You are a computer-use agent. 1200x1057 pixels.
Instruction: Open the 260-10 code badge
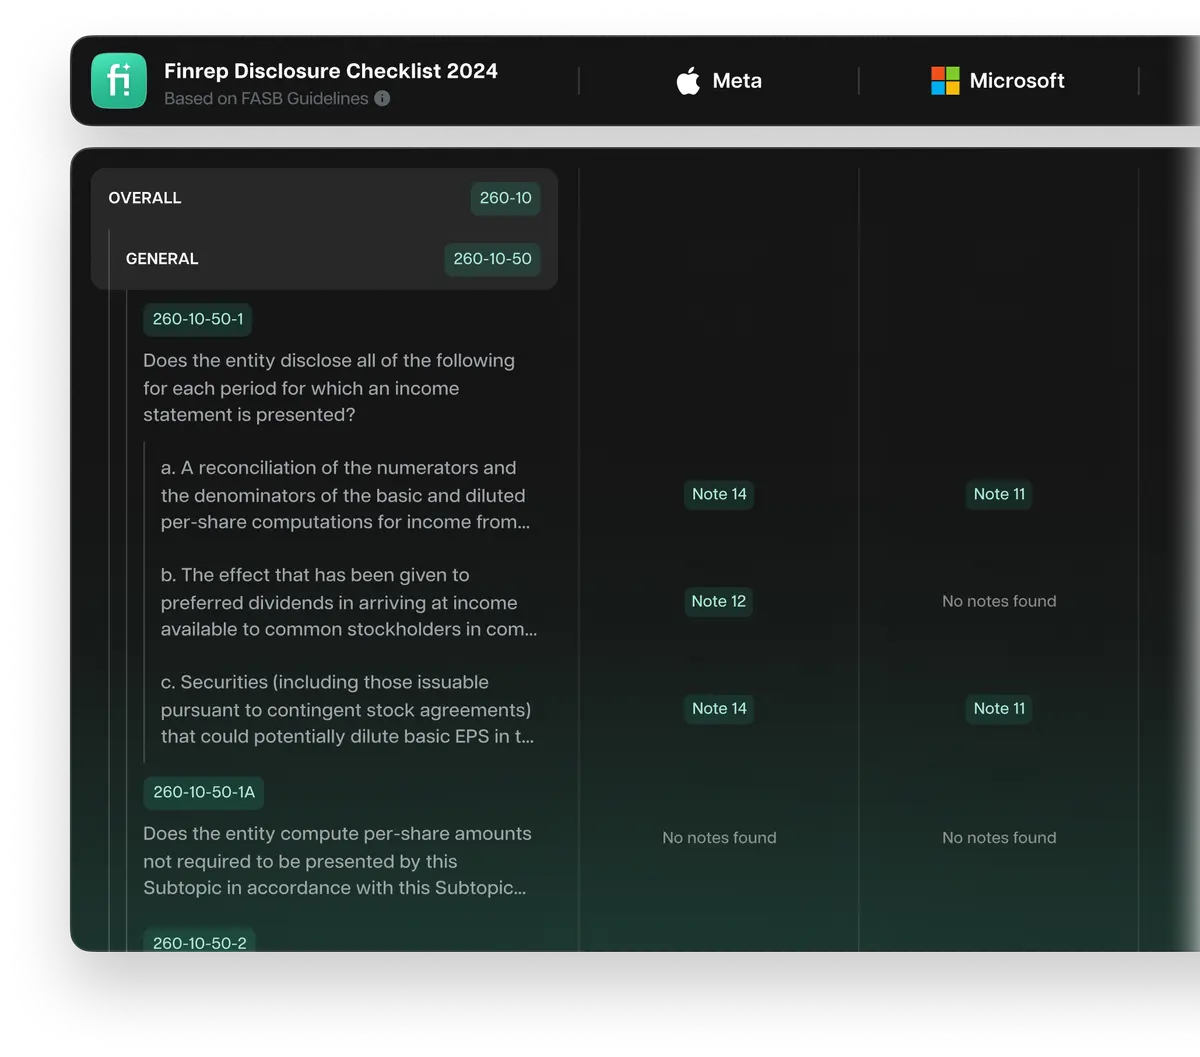pyautogui.click(x=505, y=198)
